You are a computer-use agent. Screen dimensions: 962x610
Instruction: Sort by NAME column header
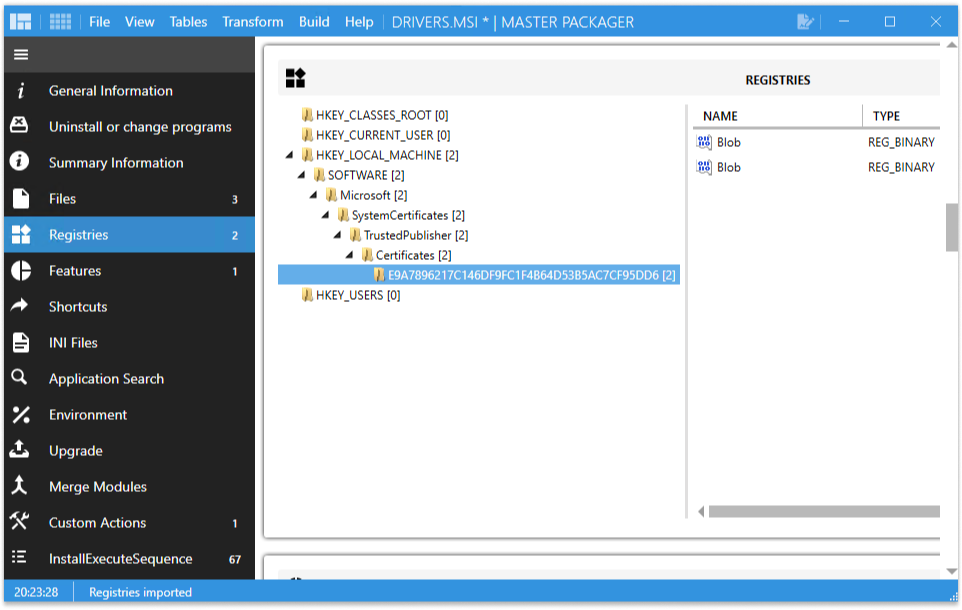[777, 116]
